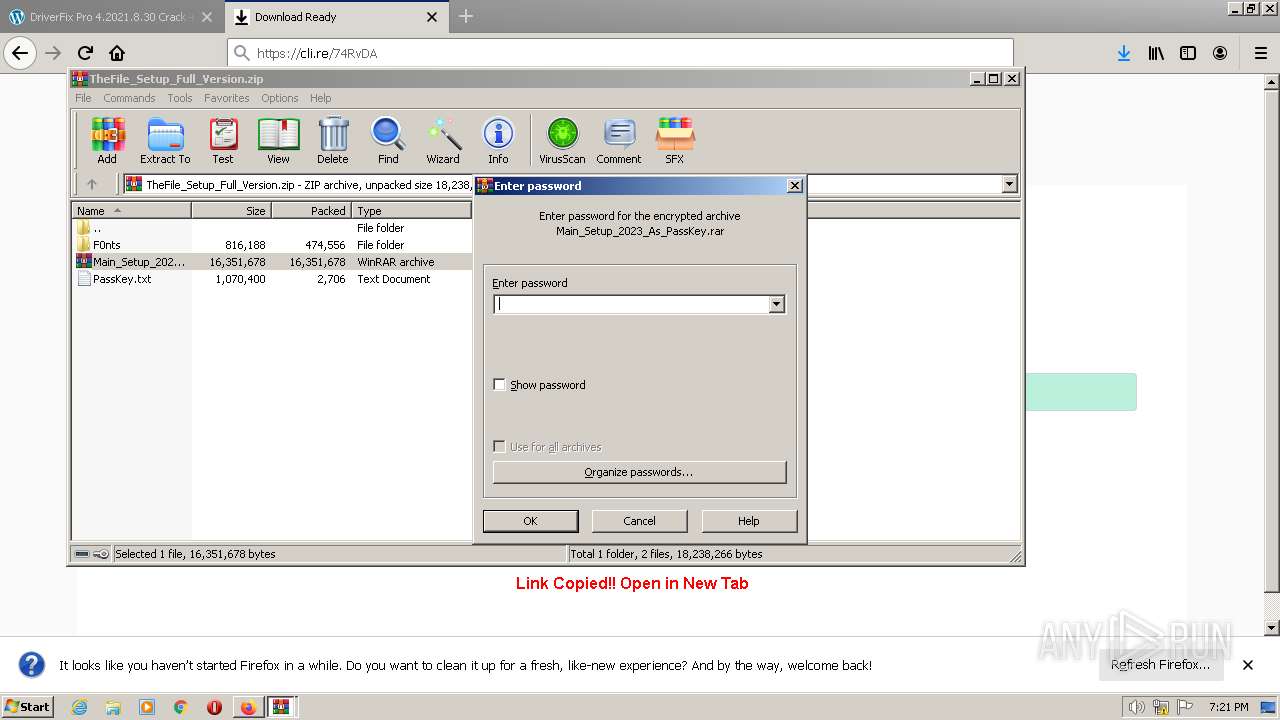Click Help in password dialog
This screenshot has width=1280, height=720.
pyautogui.click(x=749, y=521)
